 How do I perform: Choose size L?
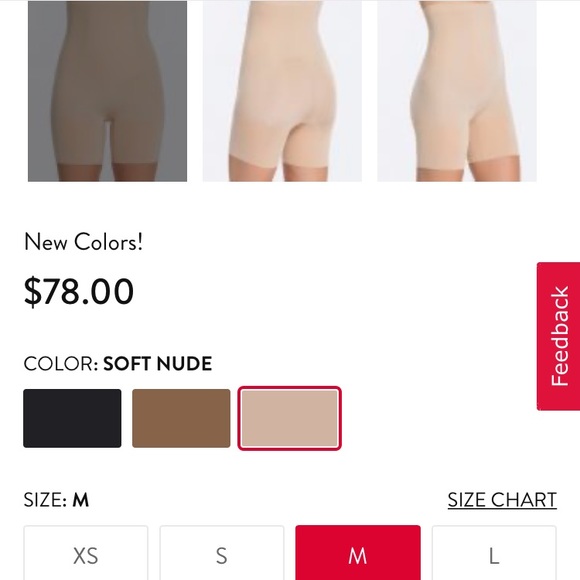tap(494, 553)
